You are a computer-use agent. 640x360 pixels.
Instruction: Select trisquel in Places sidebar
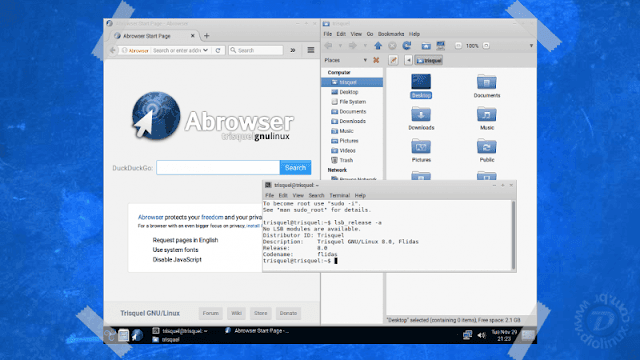(352, 82)
